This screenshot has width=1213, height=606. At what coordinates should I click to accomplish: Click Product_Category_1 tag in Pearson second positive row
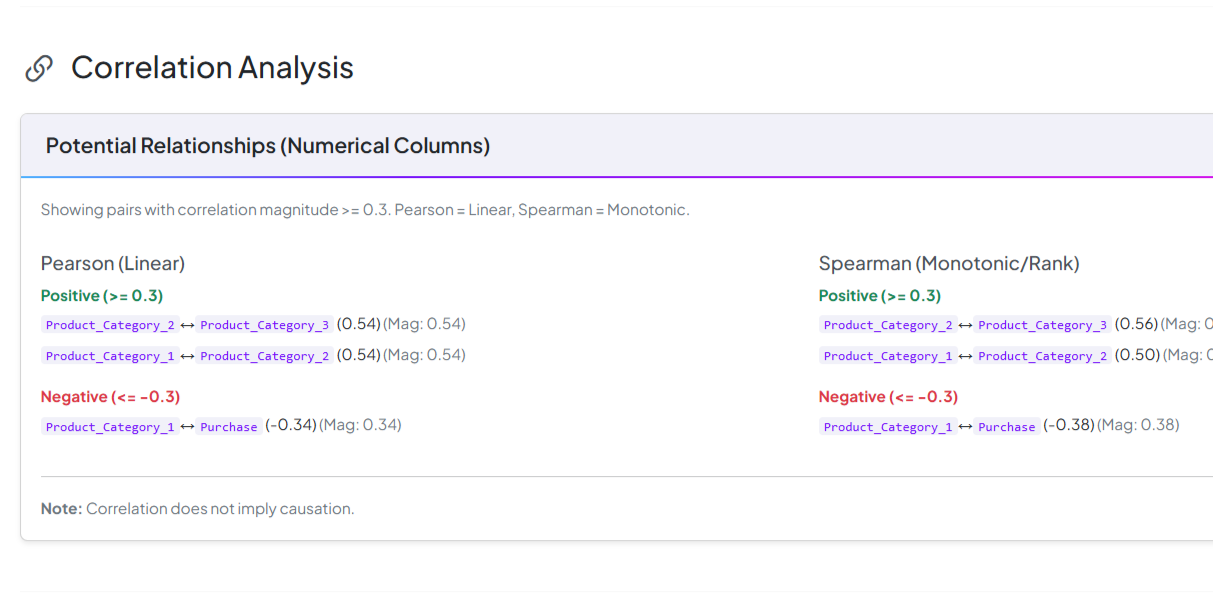click(x=110, y=356)
